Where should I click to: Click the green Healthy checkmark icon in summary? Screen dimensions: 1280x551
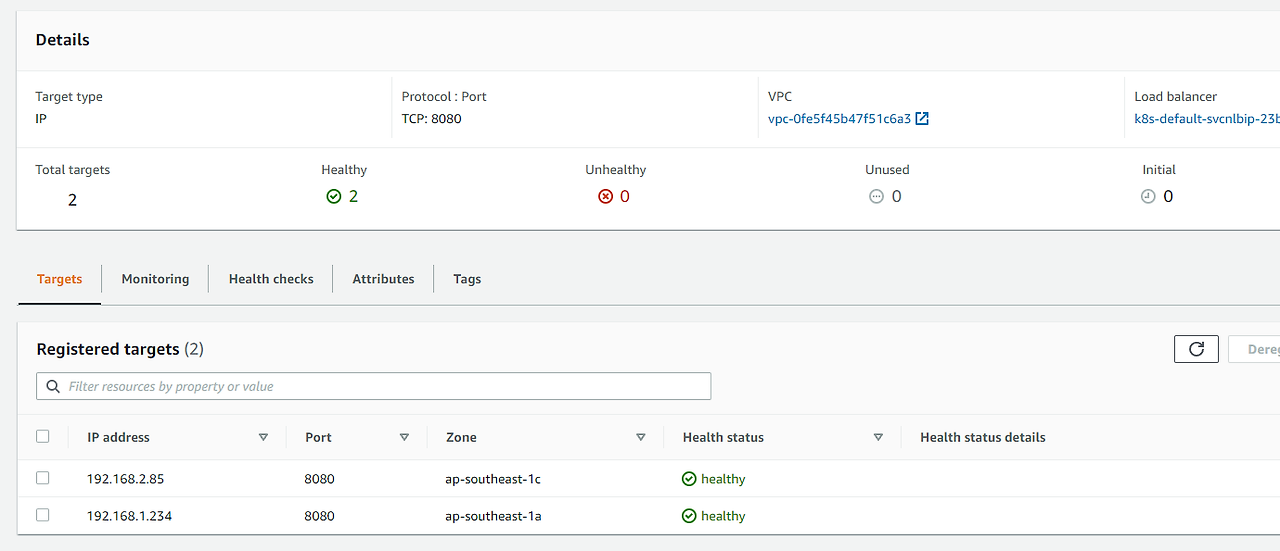click(334, 197)
